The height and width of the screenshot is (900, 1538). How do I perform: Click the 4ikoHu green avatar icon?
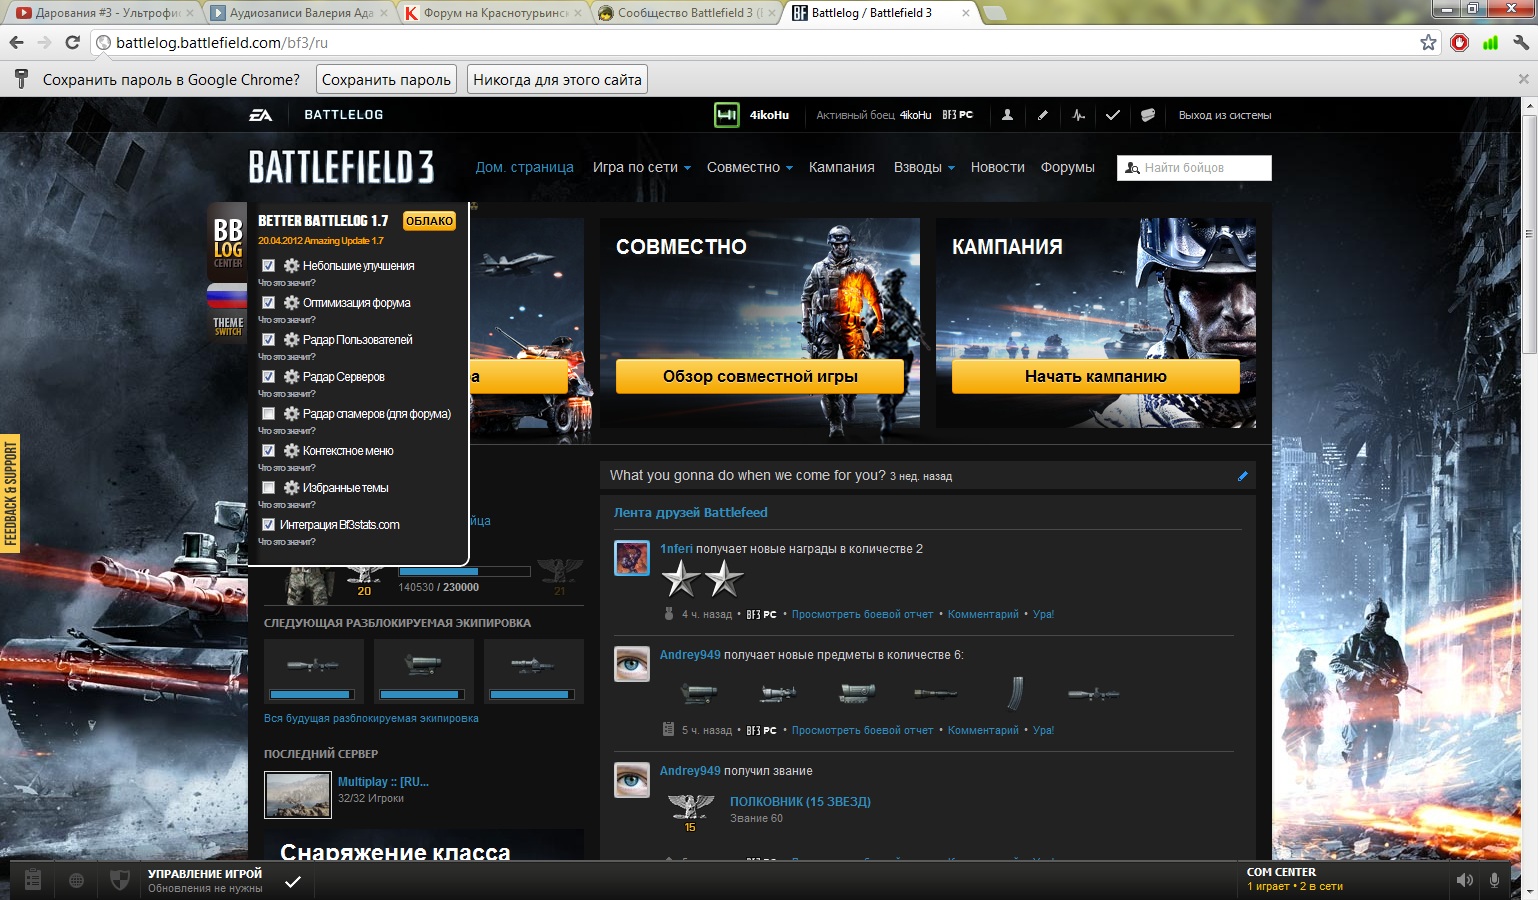[726, 115]
